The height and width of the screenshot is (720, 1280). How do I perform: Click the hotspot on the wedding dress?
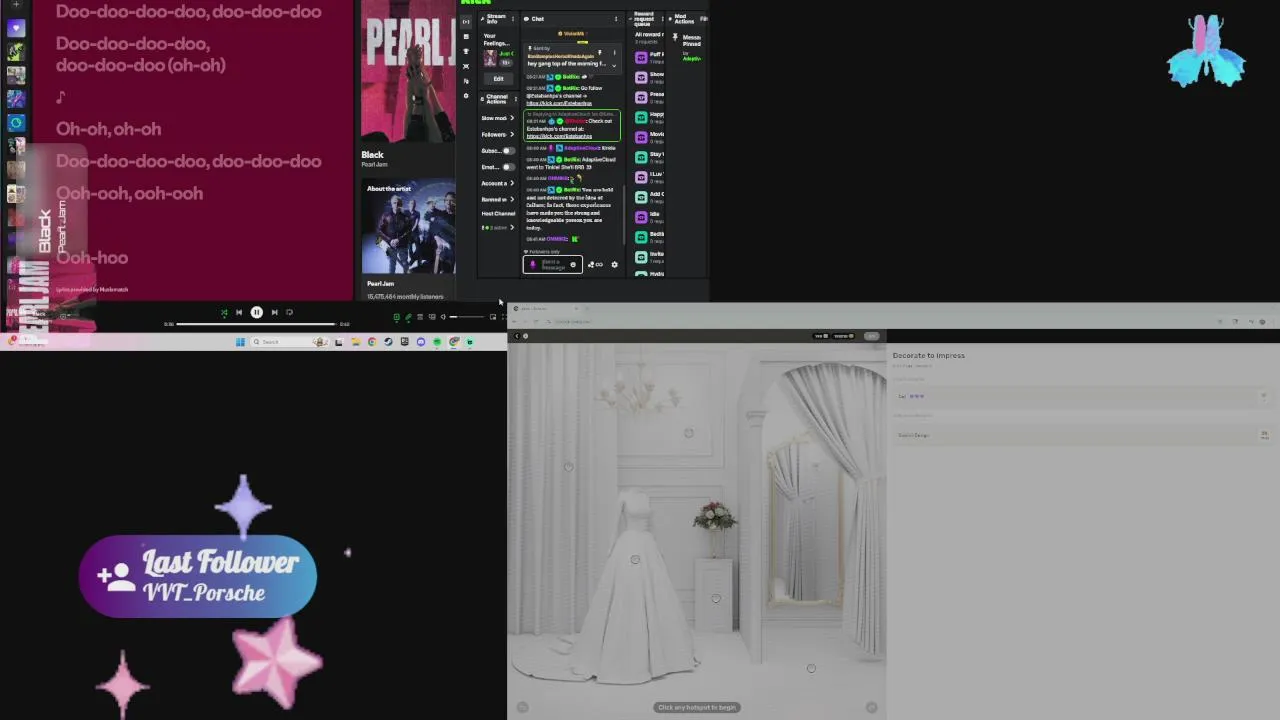(635, 560)
